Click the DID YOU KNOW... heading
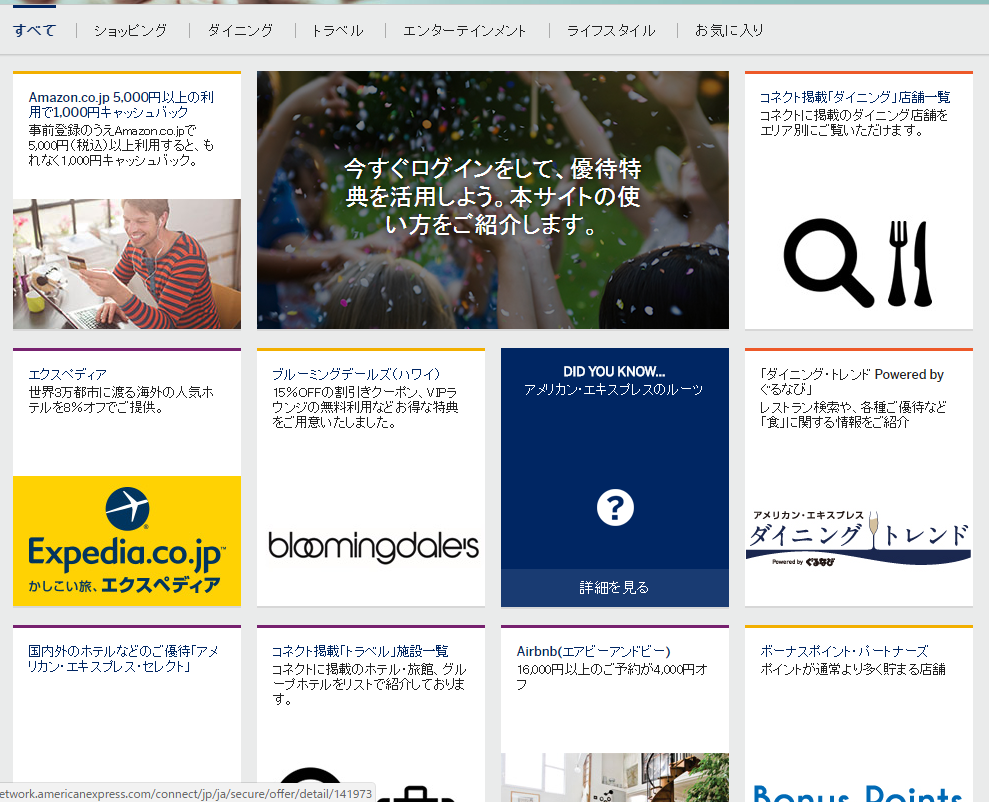This screenshot has width=989, height=802. (x=614, y=372)
